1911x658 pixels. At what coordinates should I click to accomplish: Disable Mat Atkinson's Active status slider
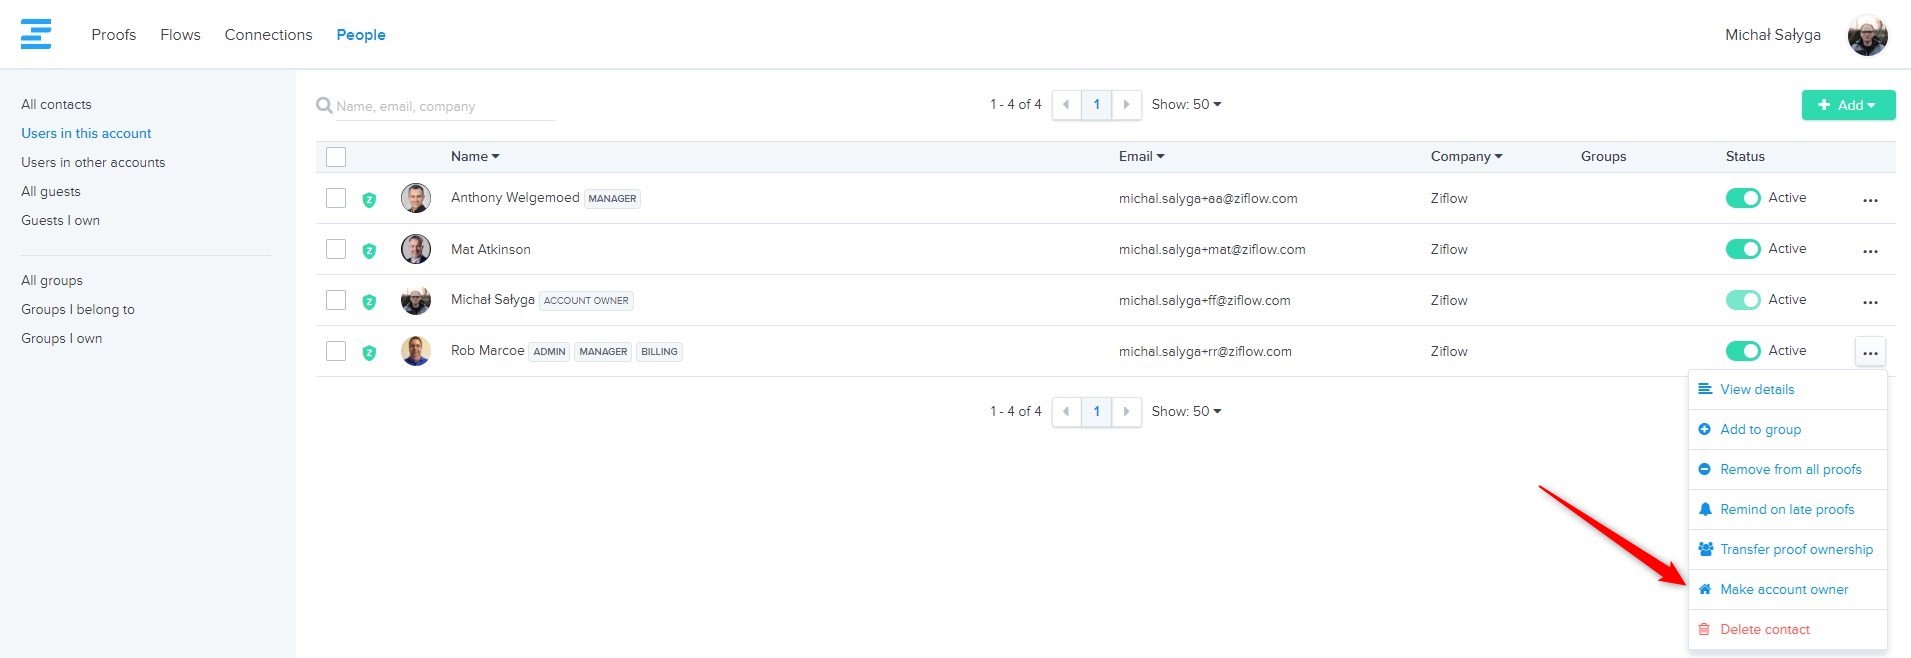point(1743,249)
